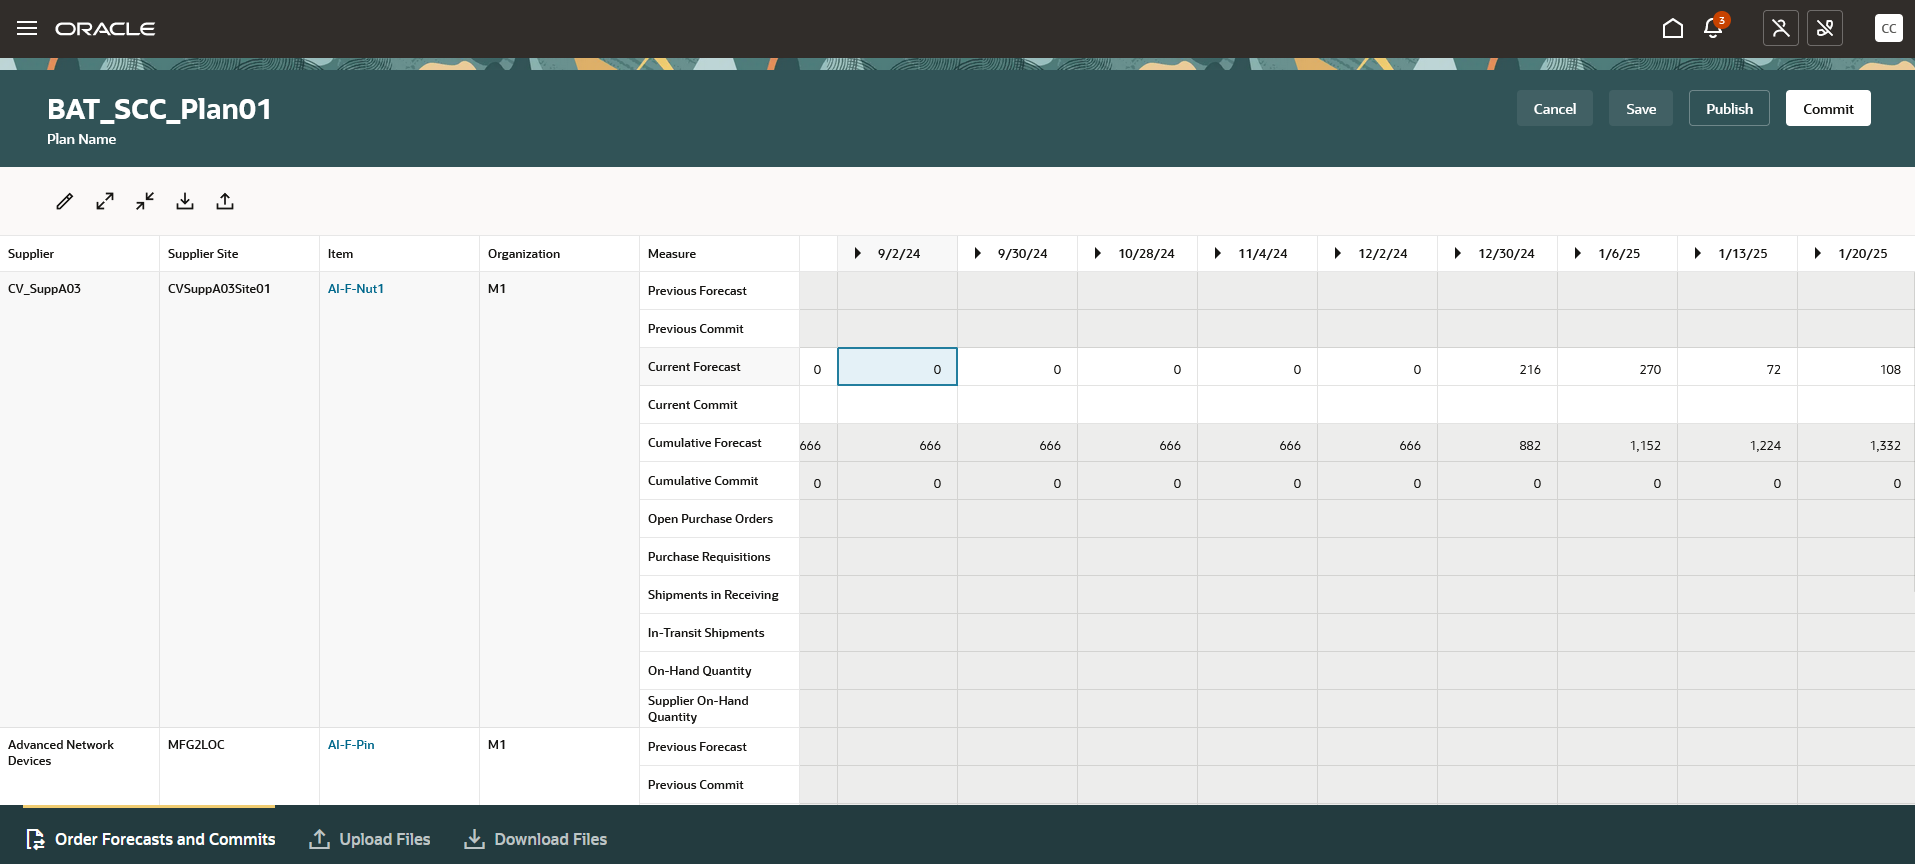Expand the 12/30/24 column

[1458, 254]
